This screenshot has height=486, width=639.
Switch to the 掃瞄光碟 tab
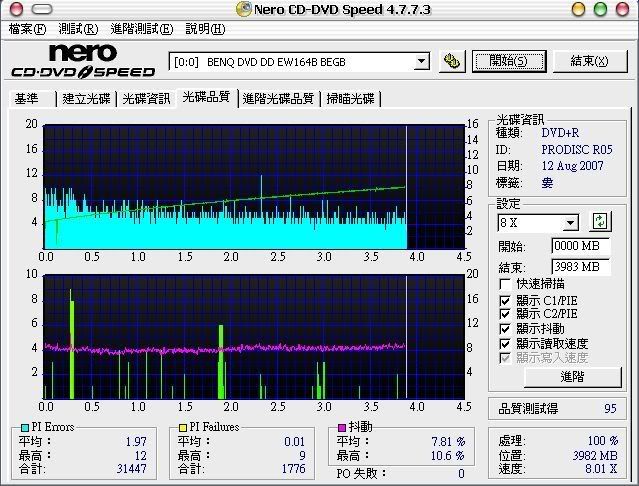pos(350,99)
